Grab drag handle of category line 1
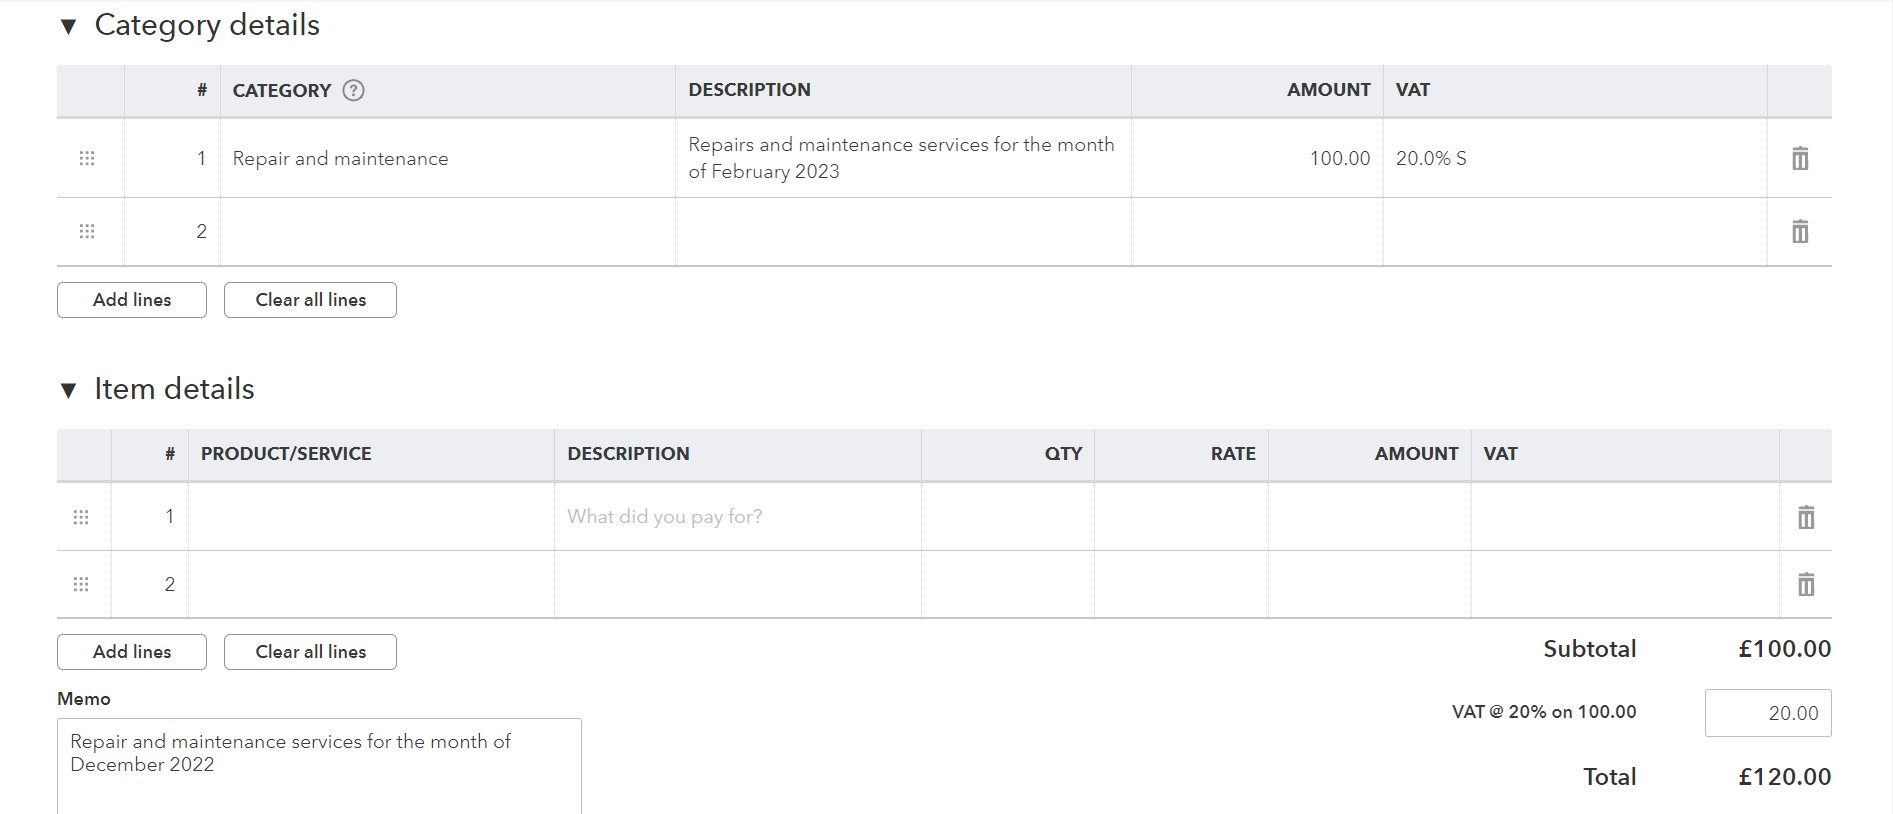Image resolution: width=1893 pixels, height=814 pixels. click(x=87, y=158)
